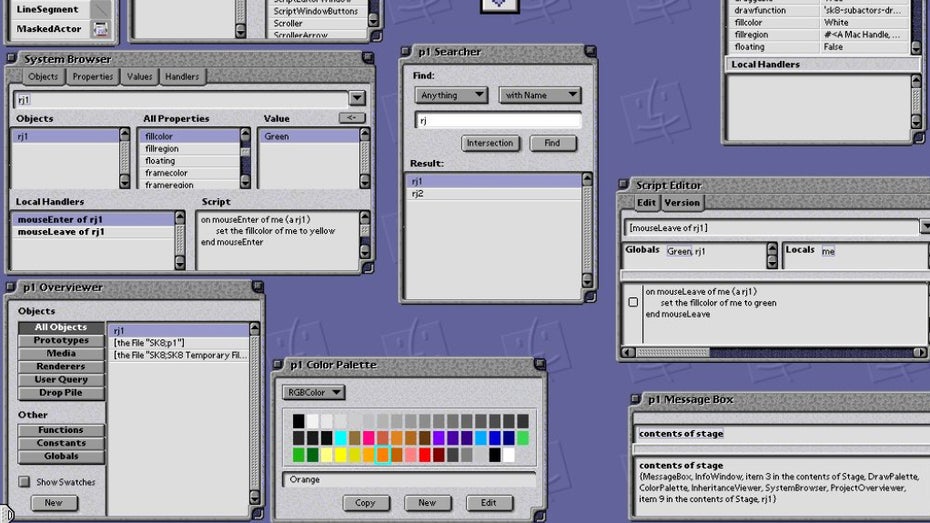
Task: Click the System Browser window's zoom box icon
Action: tap(366, 59)
